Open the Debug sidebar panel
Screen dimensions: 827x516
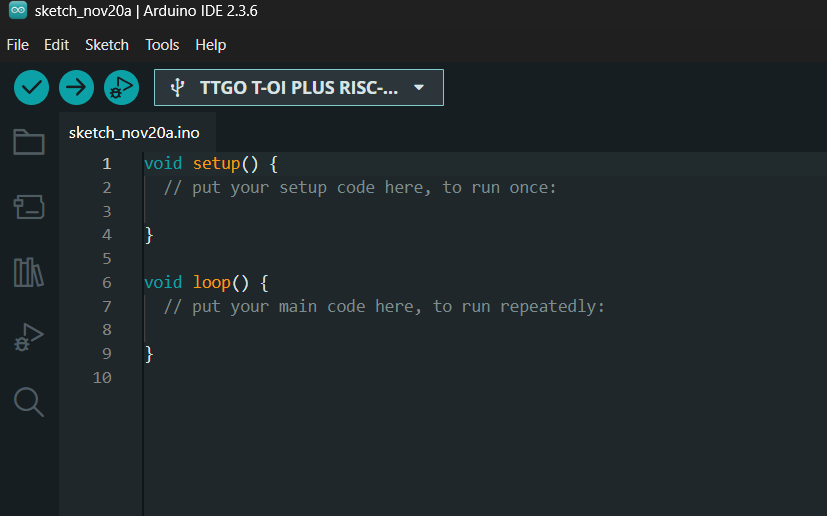pyautogui.click(x=29, y=337)
